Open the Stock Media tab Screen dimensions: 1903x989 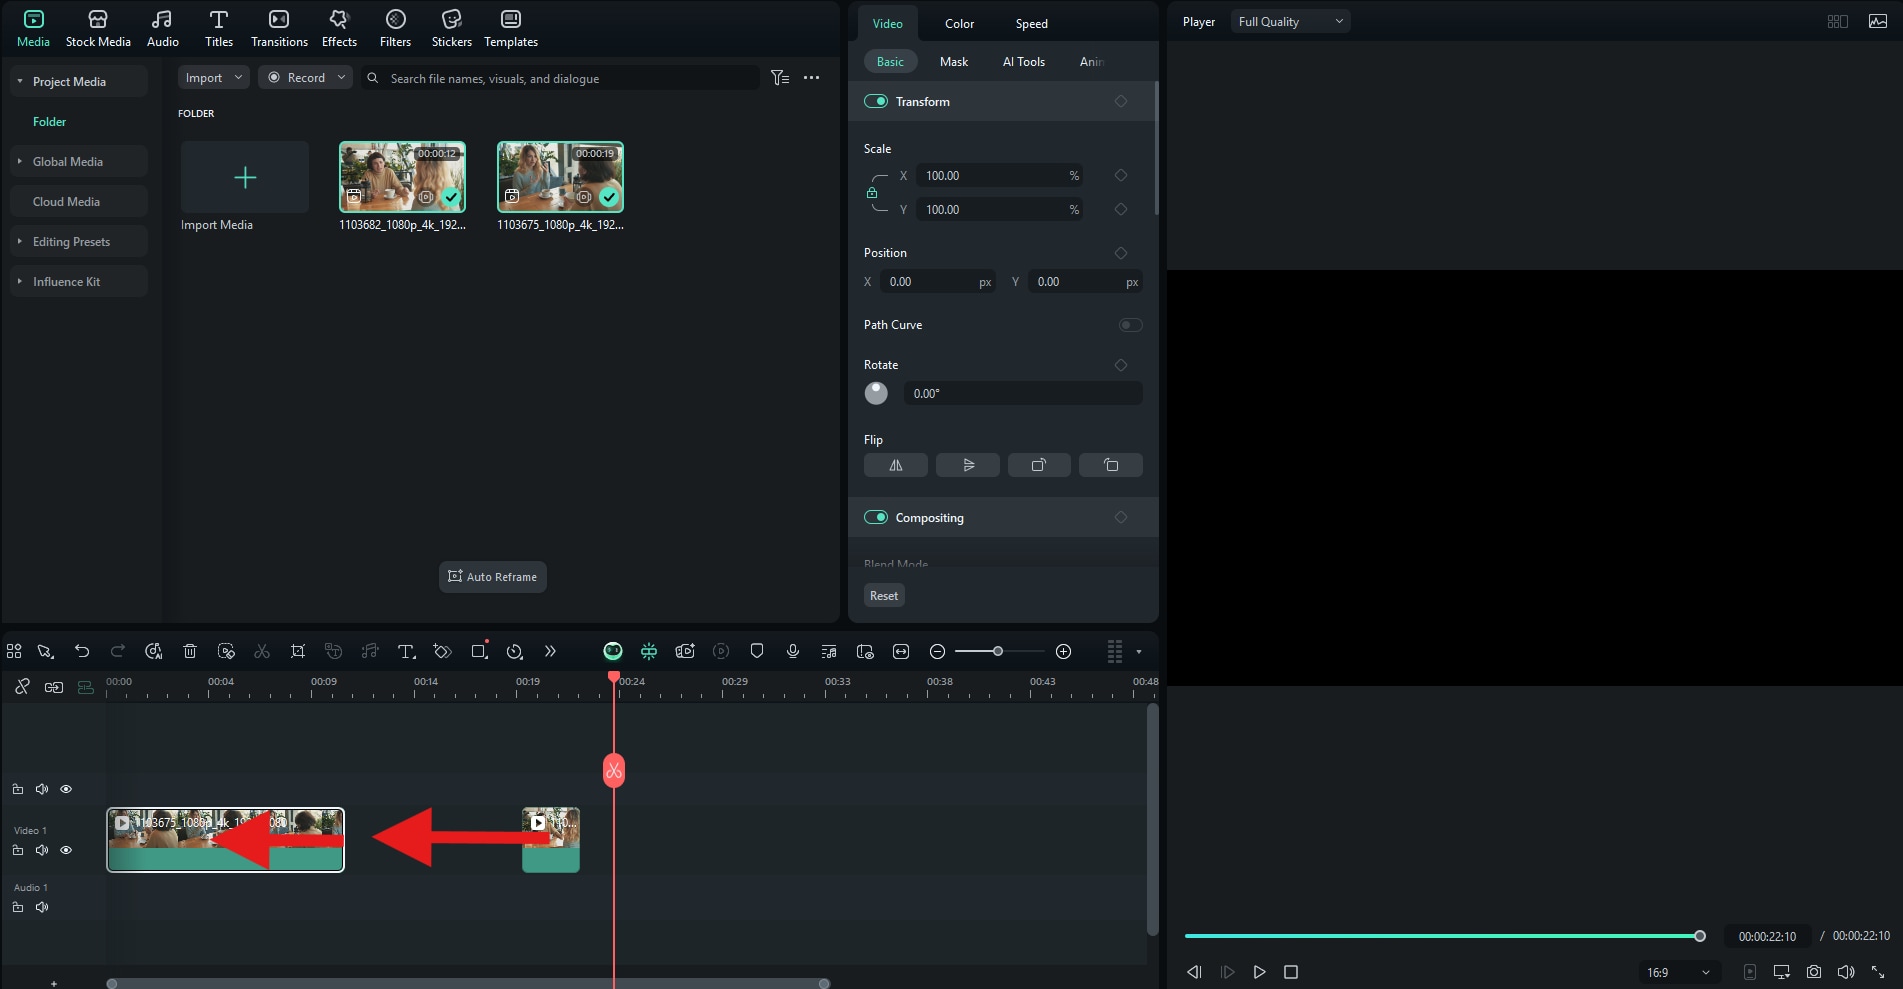(98, 28)
